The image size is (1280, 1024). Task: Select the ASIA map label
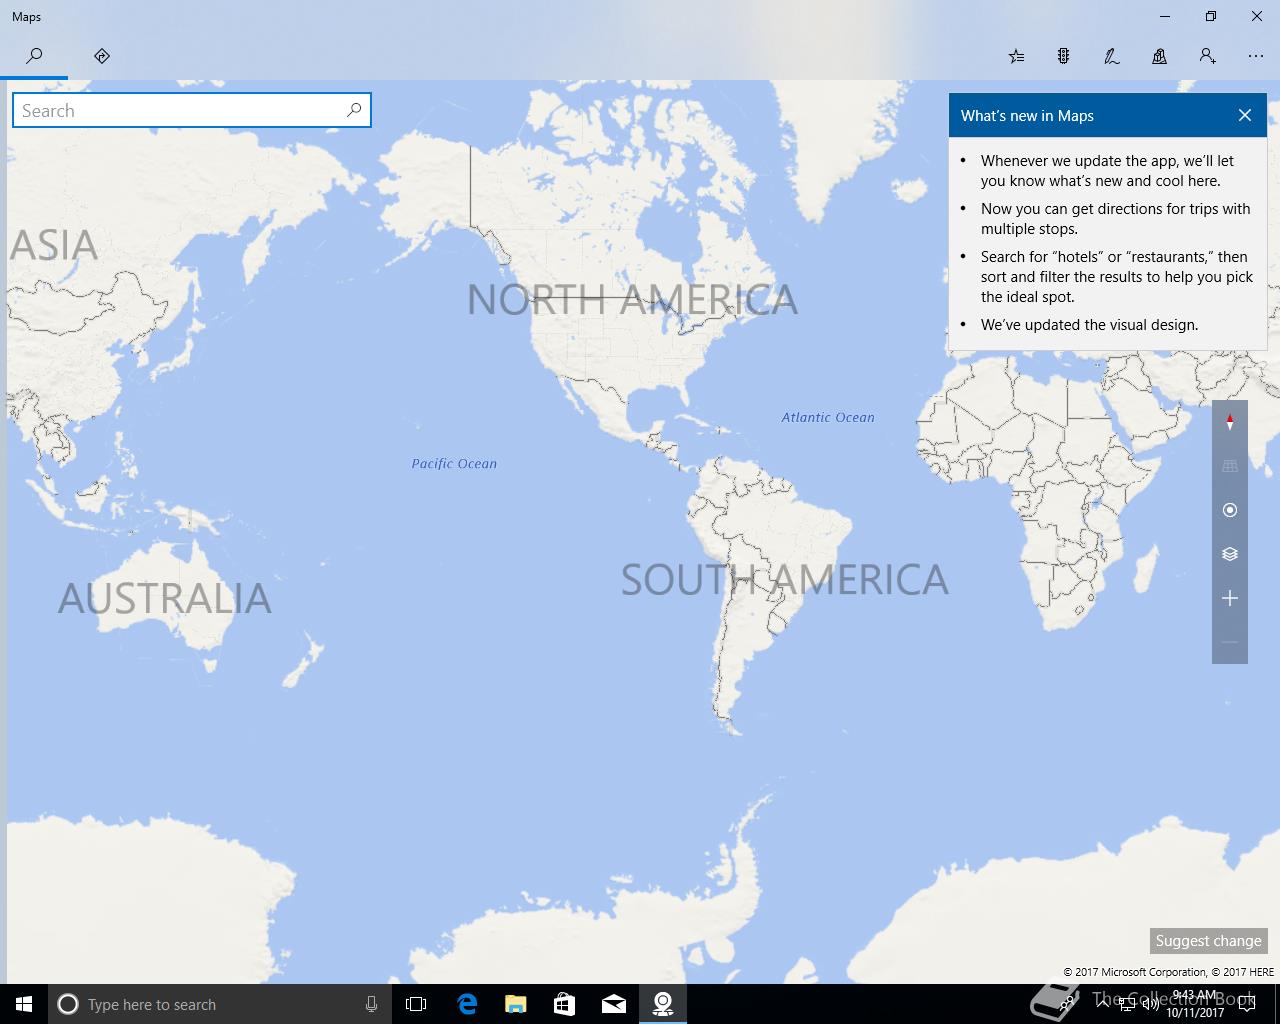point(54,245)
